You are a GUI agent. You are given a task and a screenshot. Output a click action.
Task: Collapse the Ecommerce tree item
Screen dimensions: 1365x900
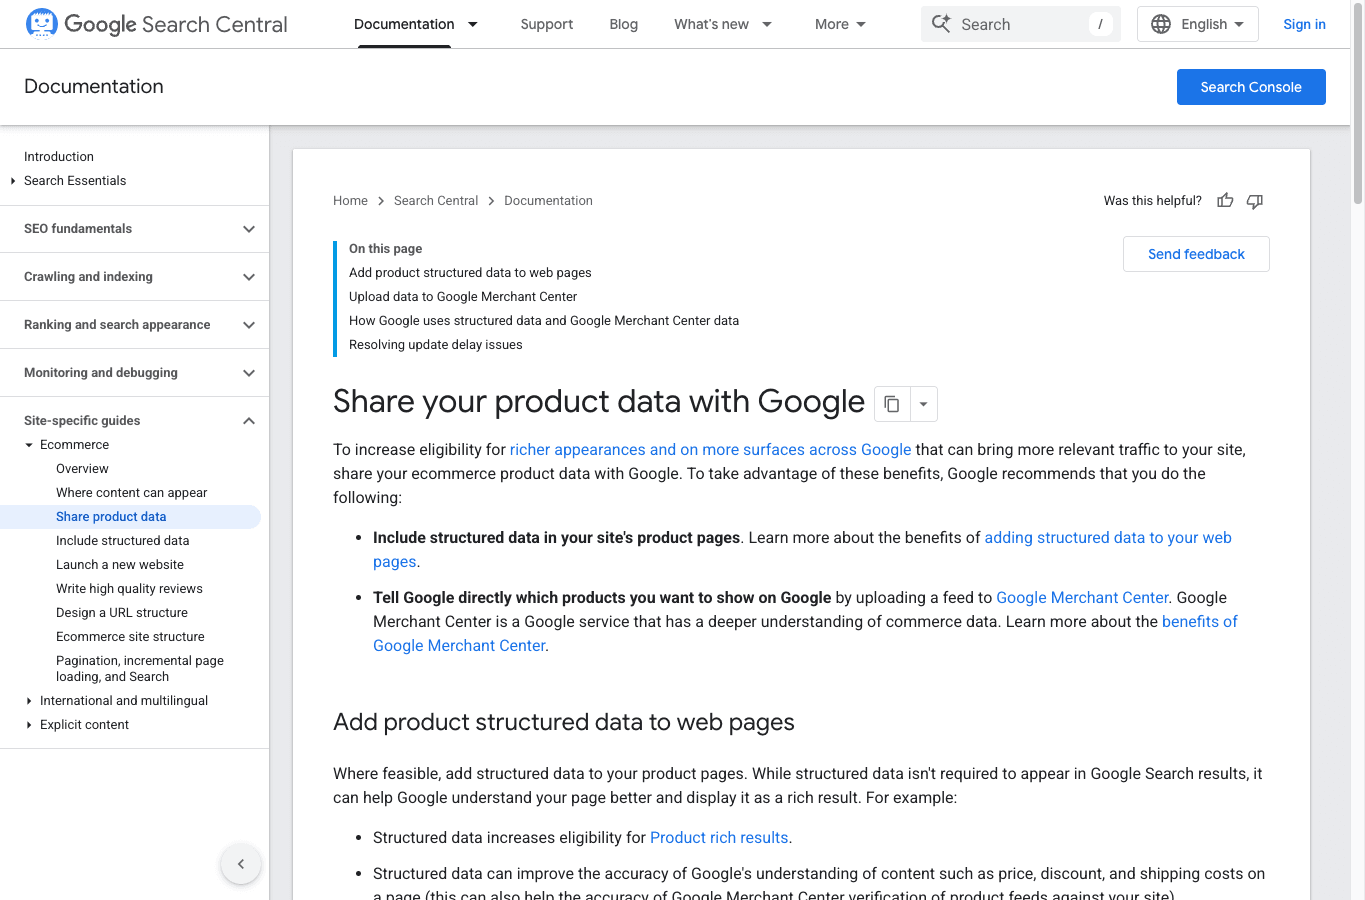coord(29,445)
